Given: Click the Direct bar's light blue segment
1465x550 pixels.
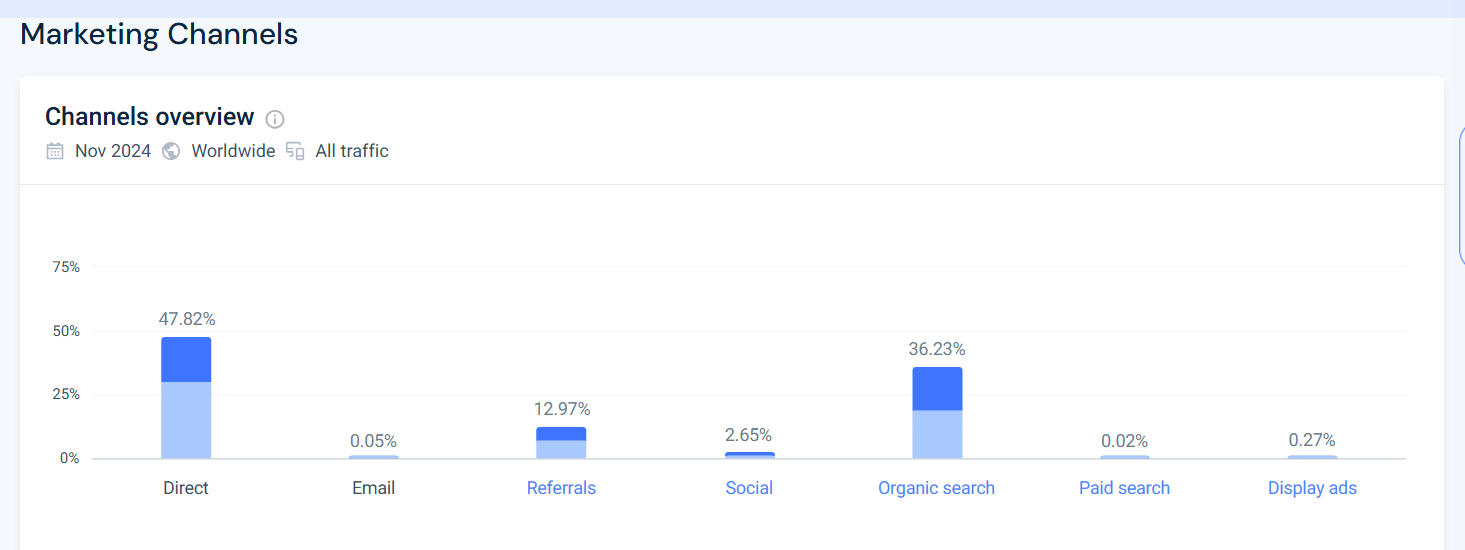Looking at the screenshot, I should (186, 420).
